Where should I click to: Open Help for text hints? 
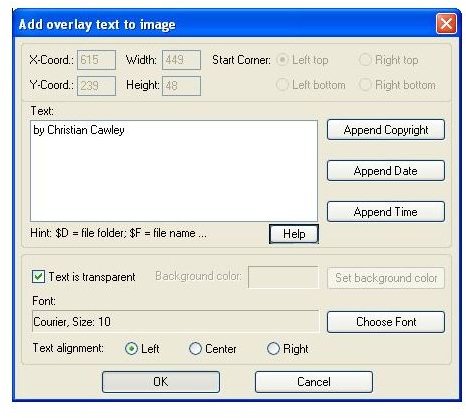click(x=294, y=234)
